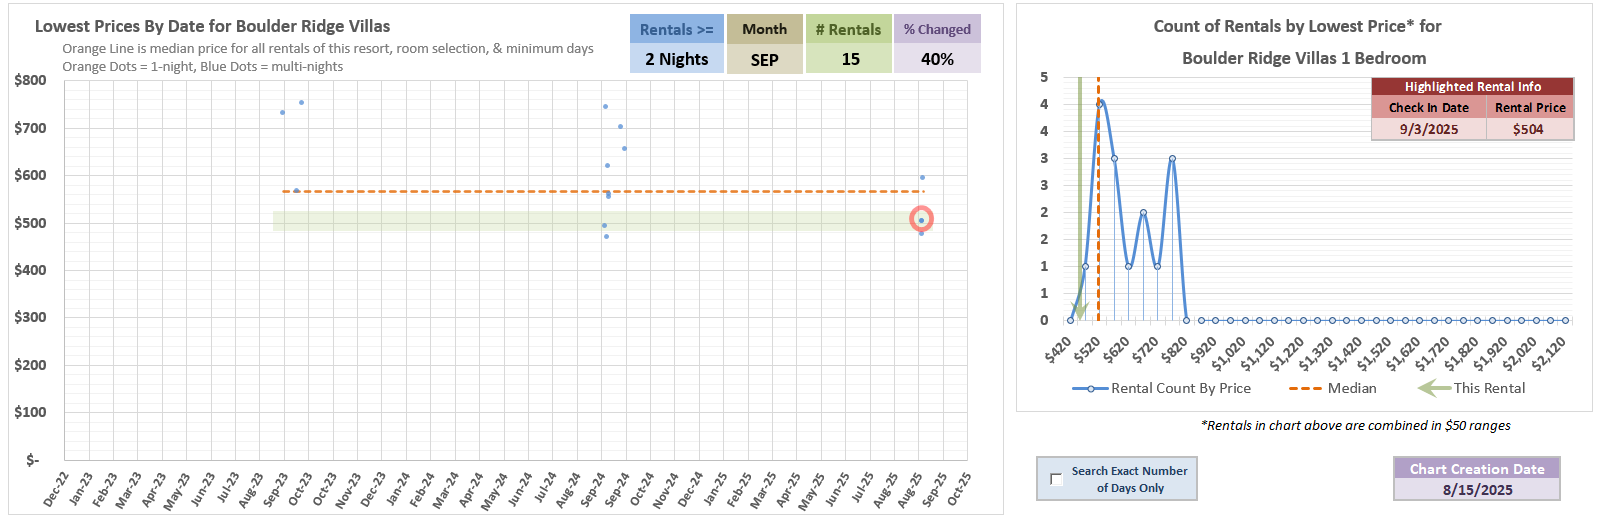Click the orange dashed median line in price chart
Screen dimensions: 1603x517
point(603,191)
